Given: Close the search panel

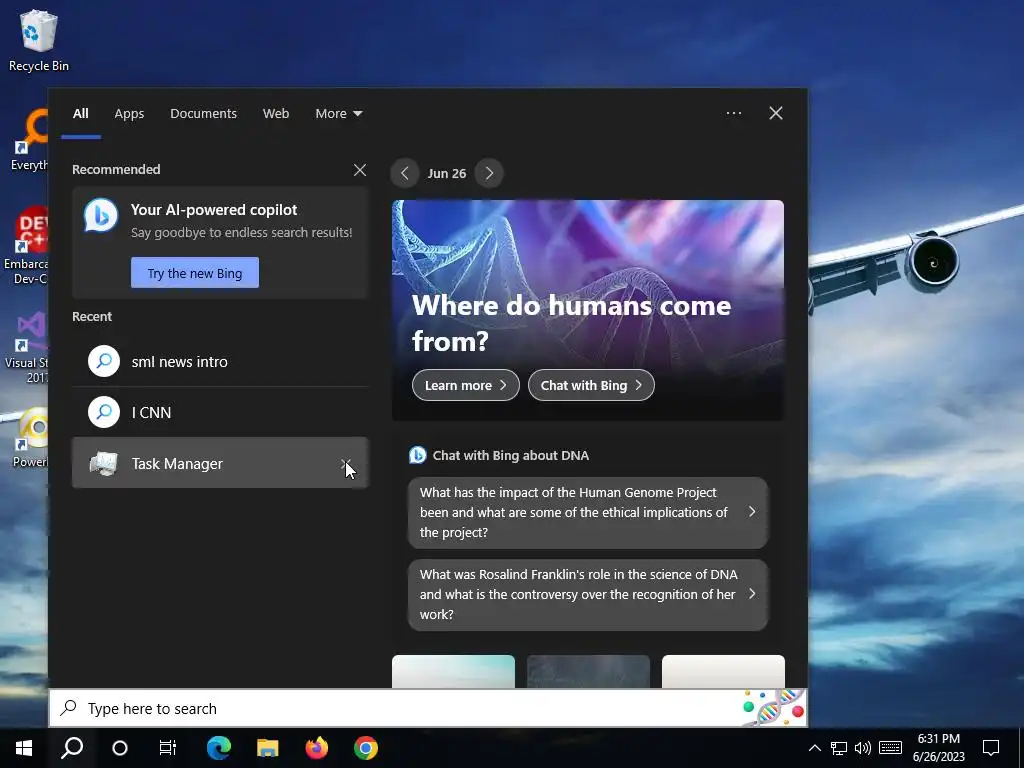Looking at the screenshot, I should (x=776, y=113).
